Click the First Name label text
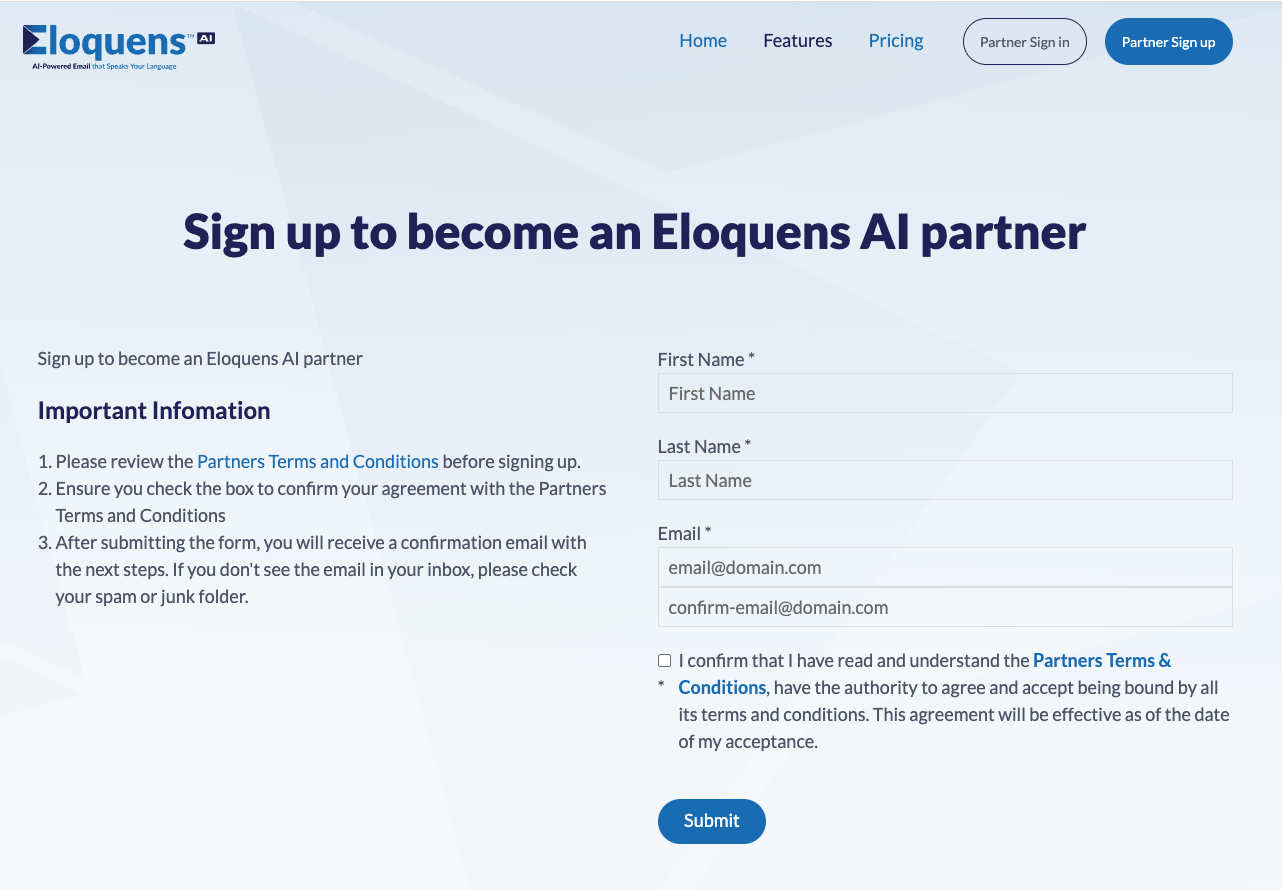This screenshot has height=890, width=1282. click(701, 360)
